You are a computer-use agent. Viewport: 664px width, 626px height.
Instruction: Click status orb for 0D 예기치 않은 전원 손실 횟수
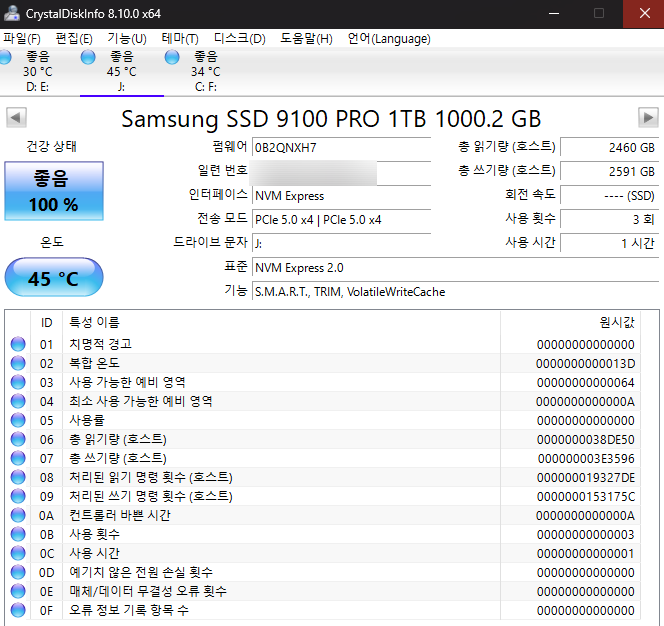tap(18, 572)
